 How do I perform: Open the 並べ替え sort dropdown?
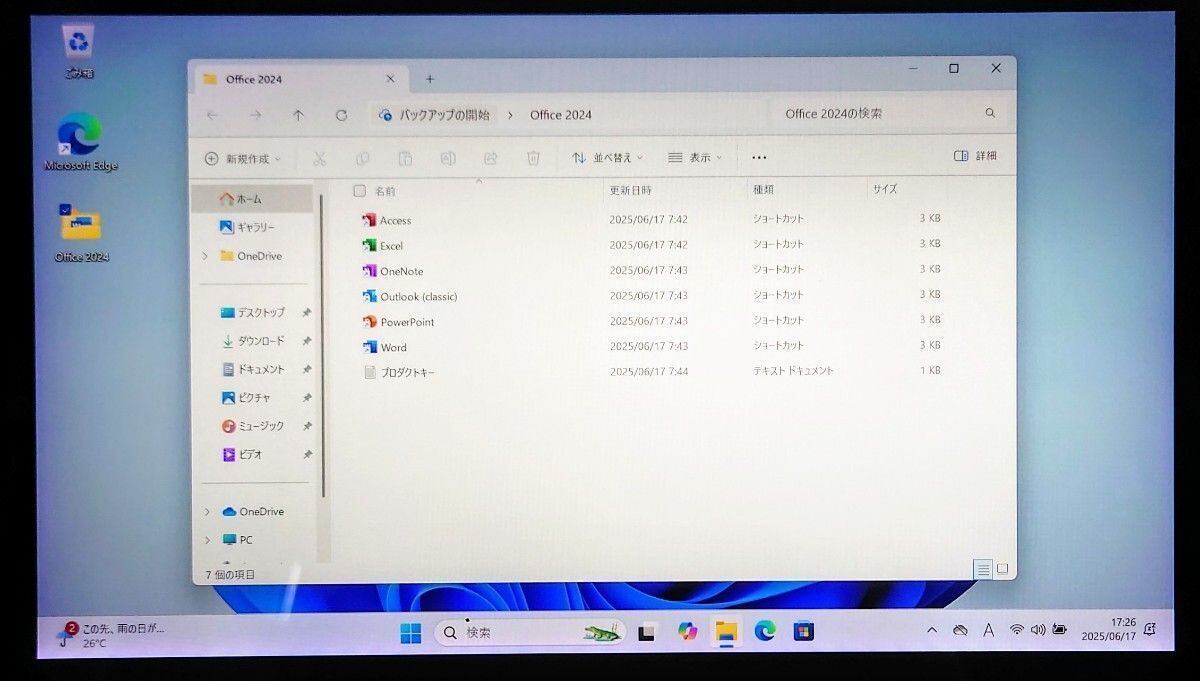click(x=607, y=158)
